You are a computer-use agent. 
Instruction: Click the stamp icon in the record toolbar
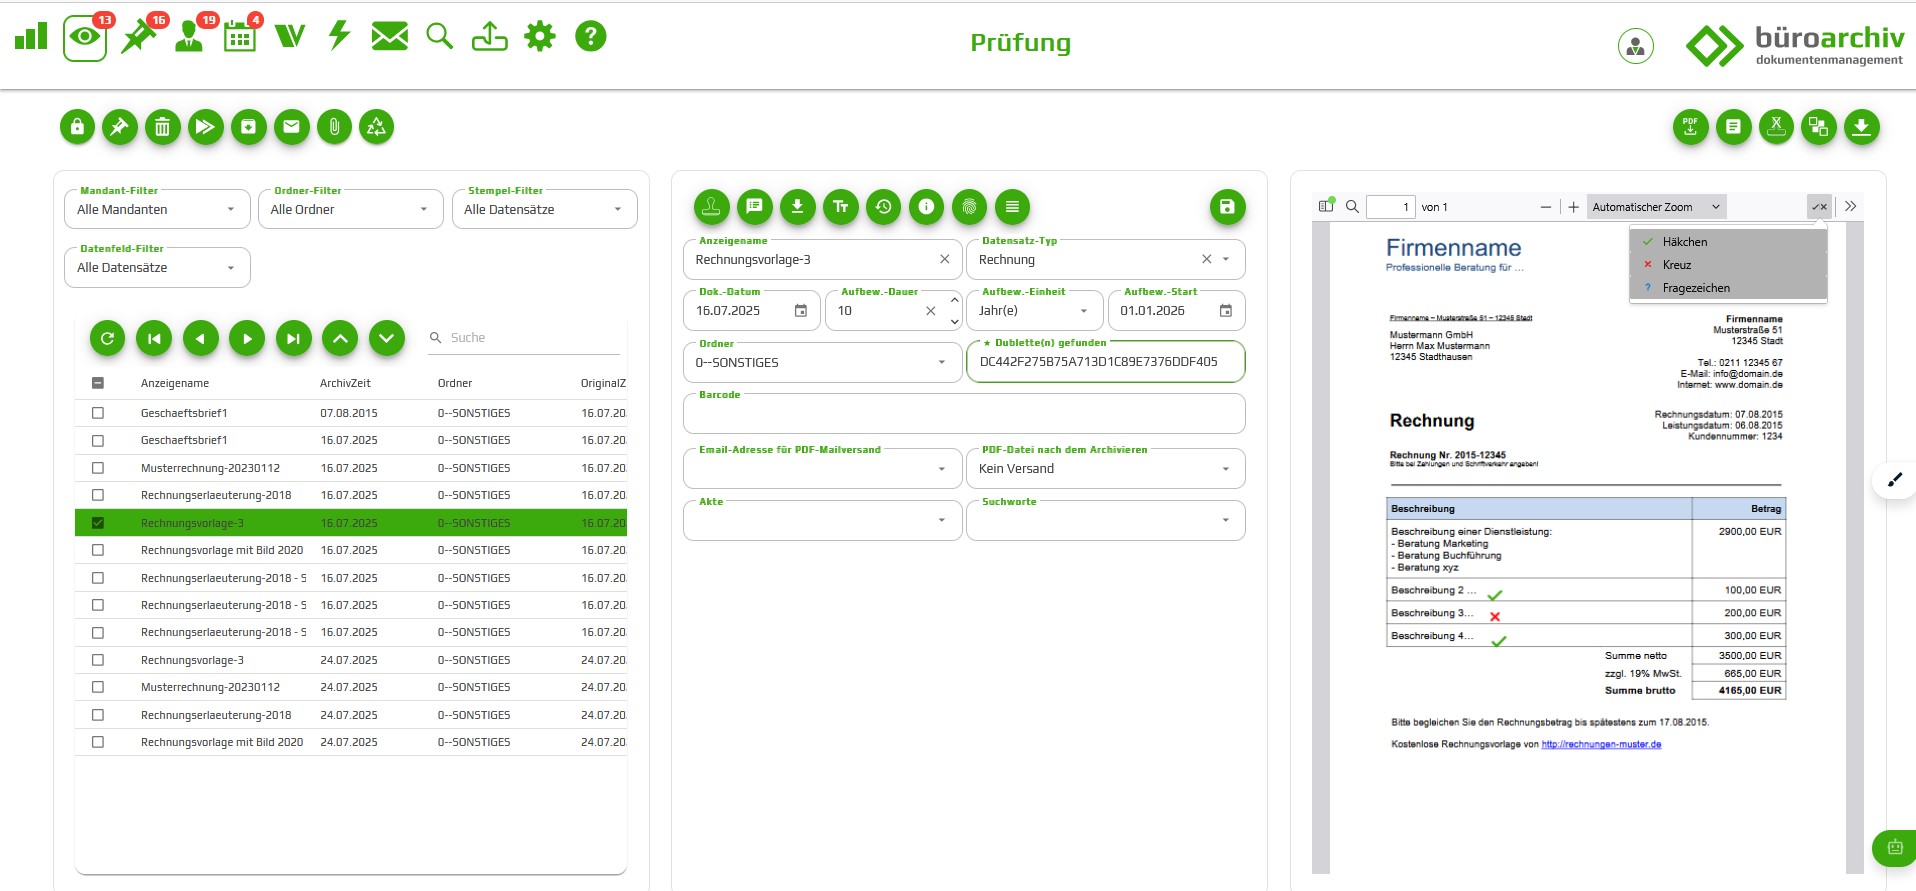[711, 207]
